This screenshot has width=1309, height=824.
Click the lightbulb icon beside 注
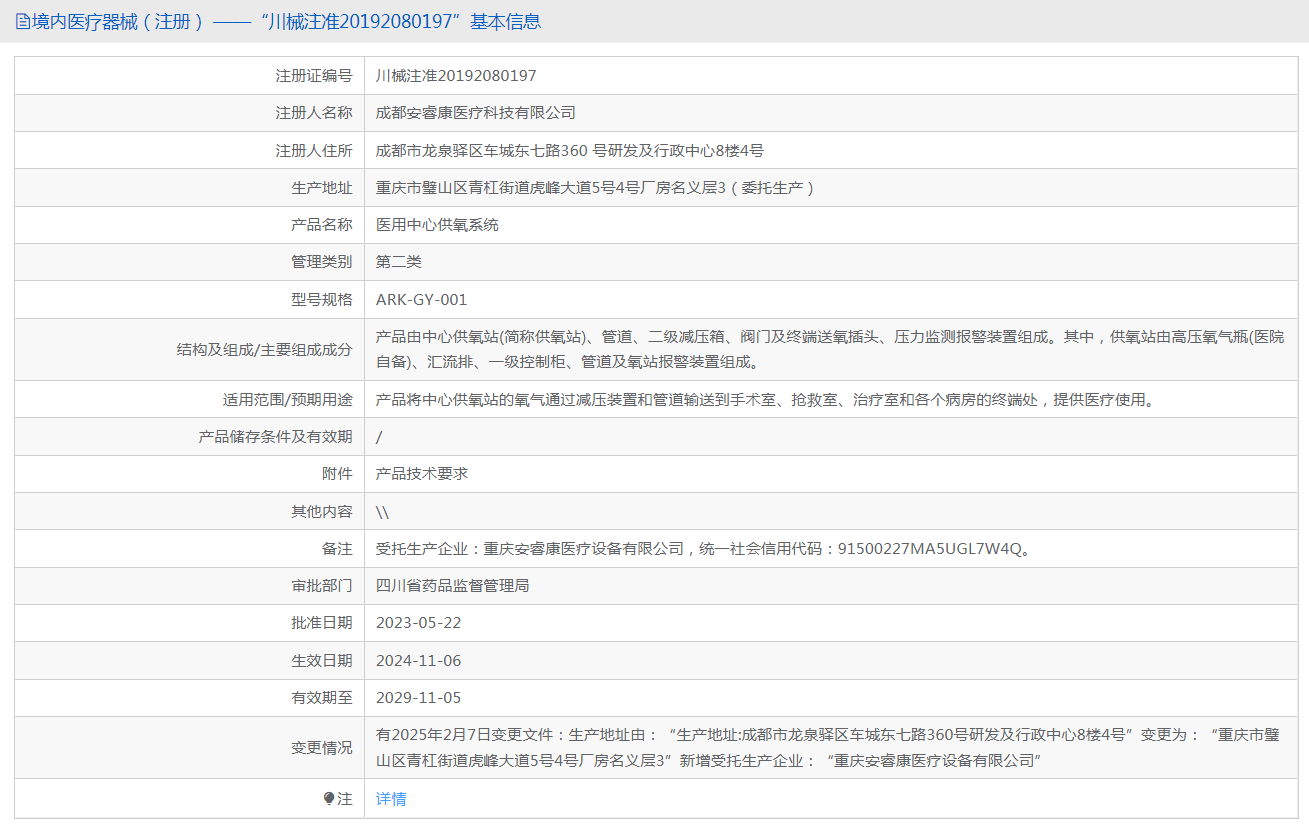[328, 799]
